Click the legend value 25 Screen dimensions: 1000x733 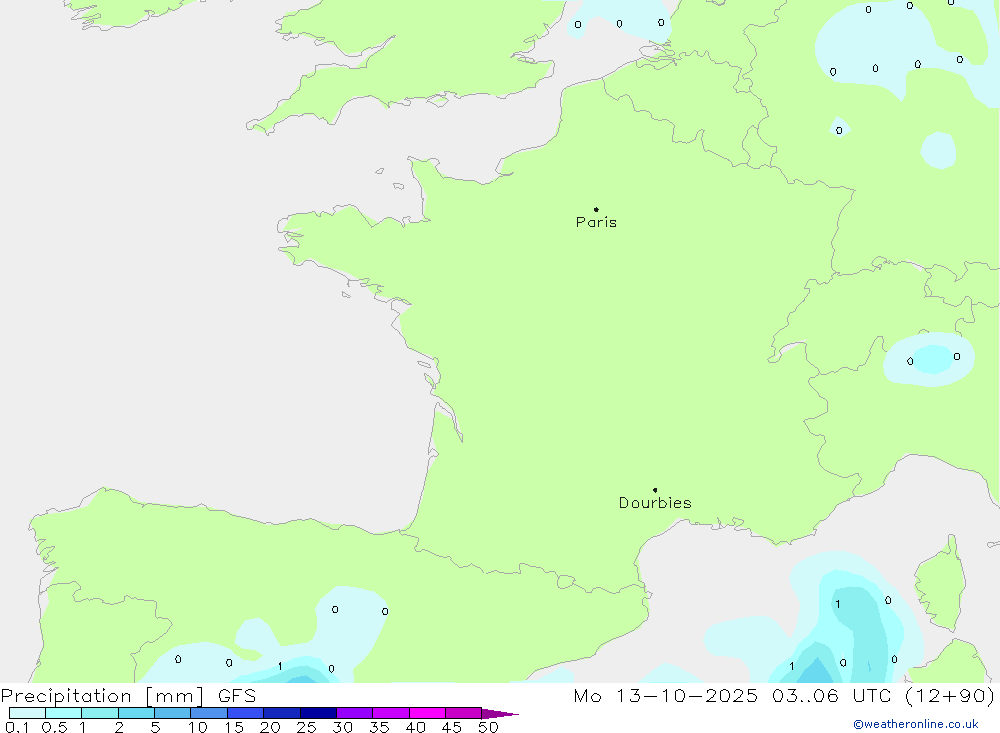pos(307,727)
